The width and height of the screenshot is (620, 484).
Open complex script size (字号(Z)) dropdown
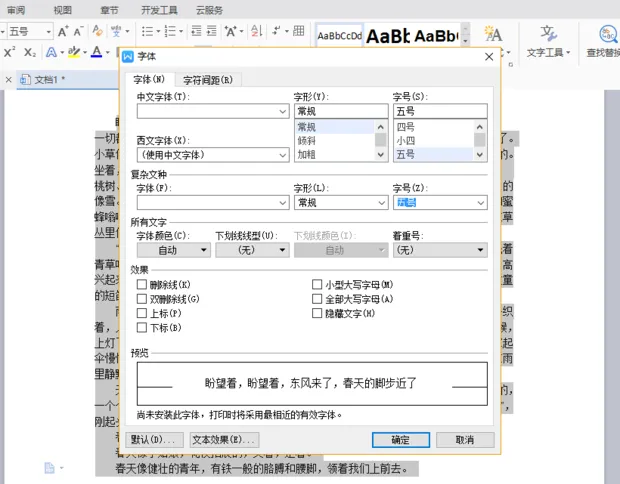tap(440, 203)
